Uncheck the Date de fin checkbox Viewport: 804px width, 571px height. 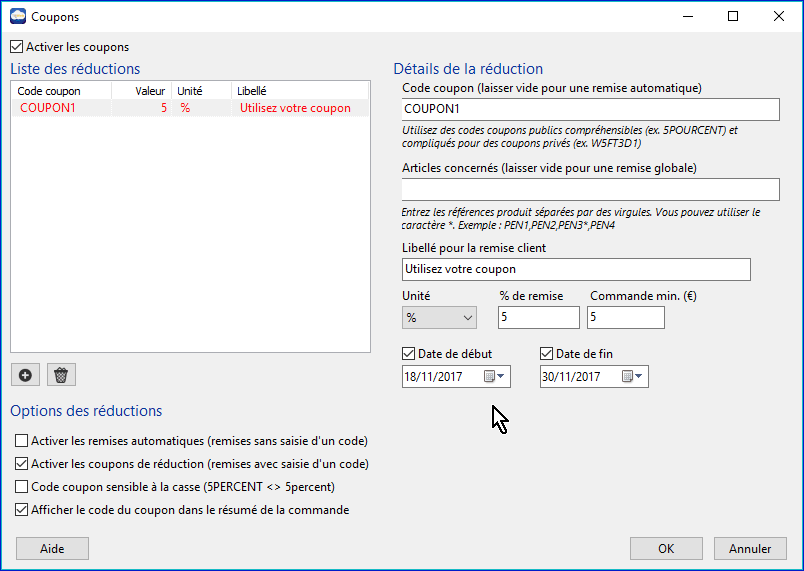[547, 353]
